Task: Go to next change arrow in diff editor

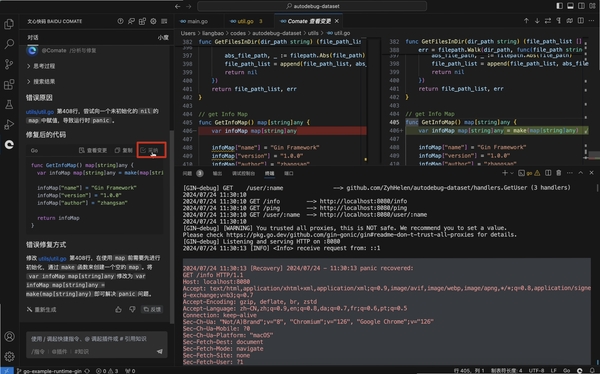Action: coord(537,21)
